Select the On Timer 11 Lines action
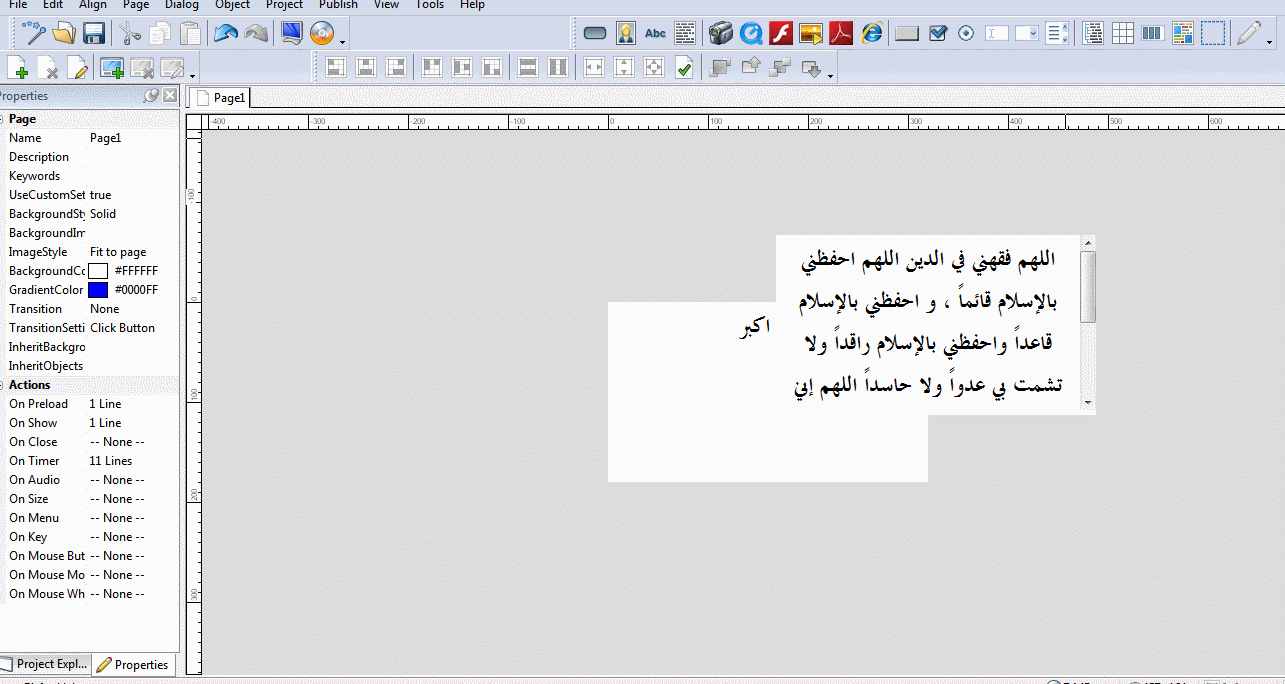This screenshot has height=684, width=1285. point(110,461)
